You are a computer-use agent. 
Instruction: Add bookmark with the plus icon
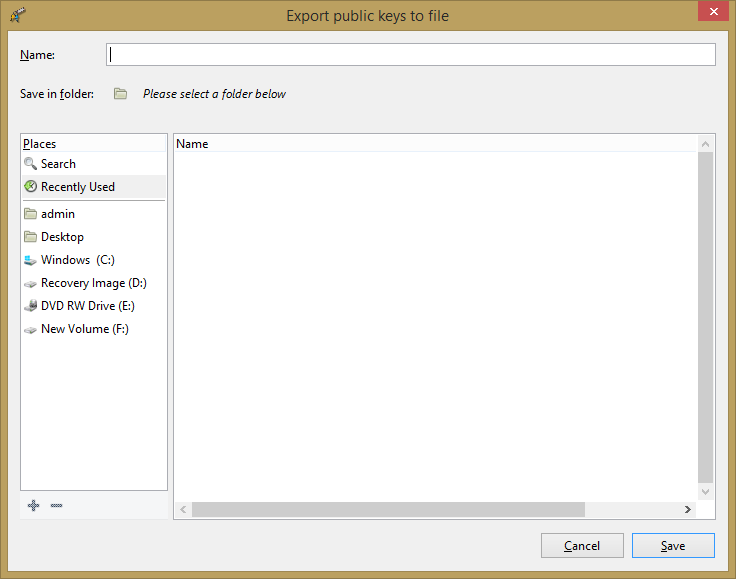click(x=33, y=506)
